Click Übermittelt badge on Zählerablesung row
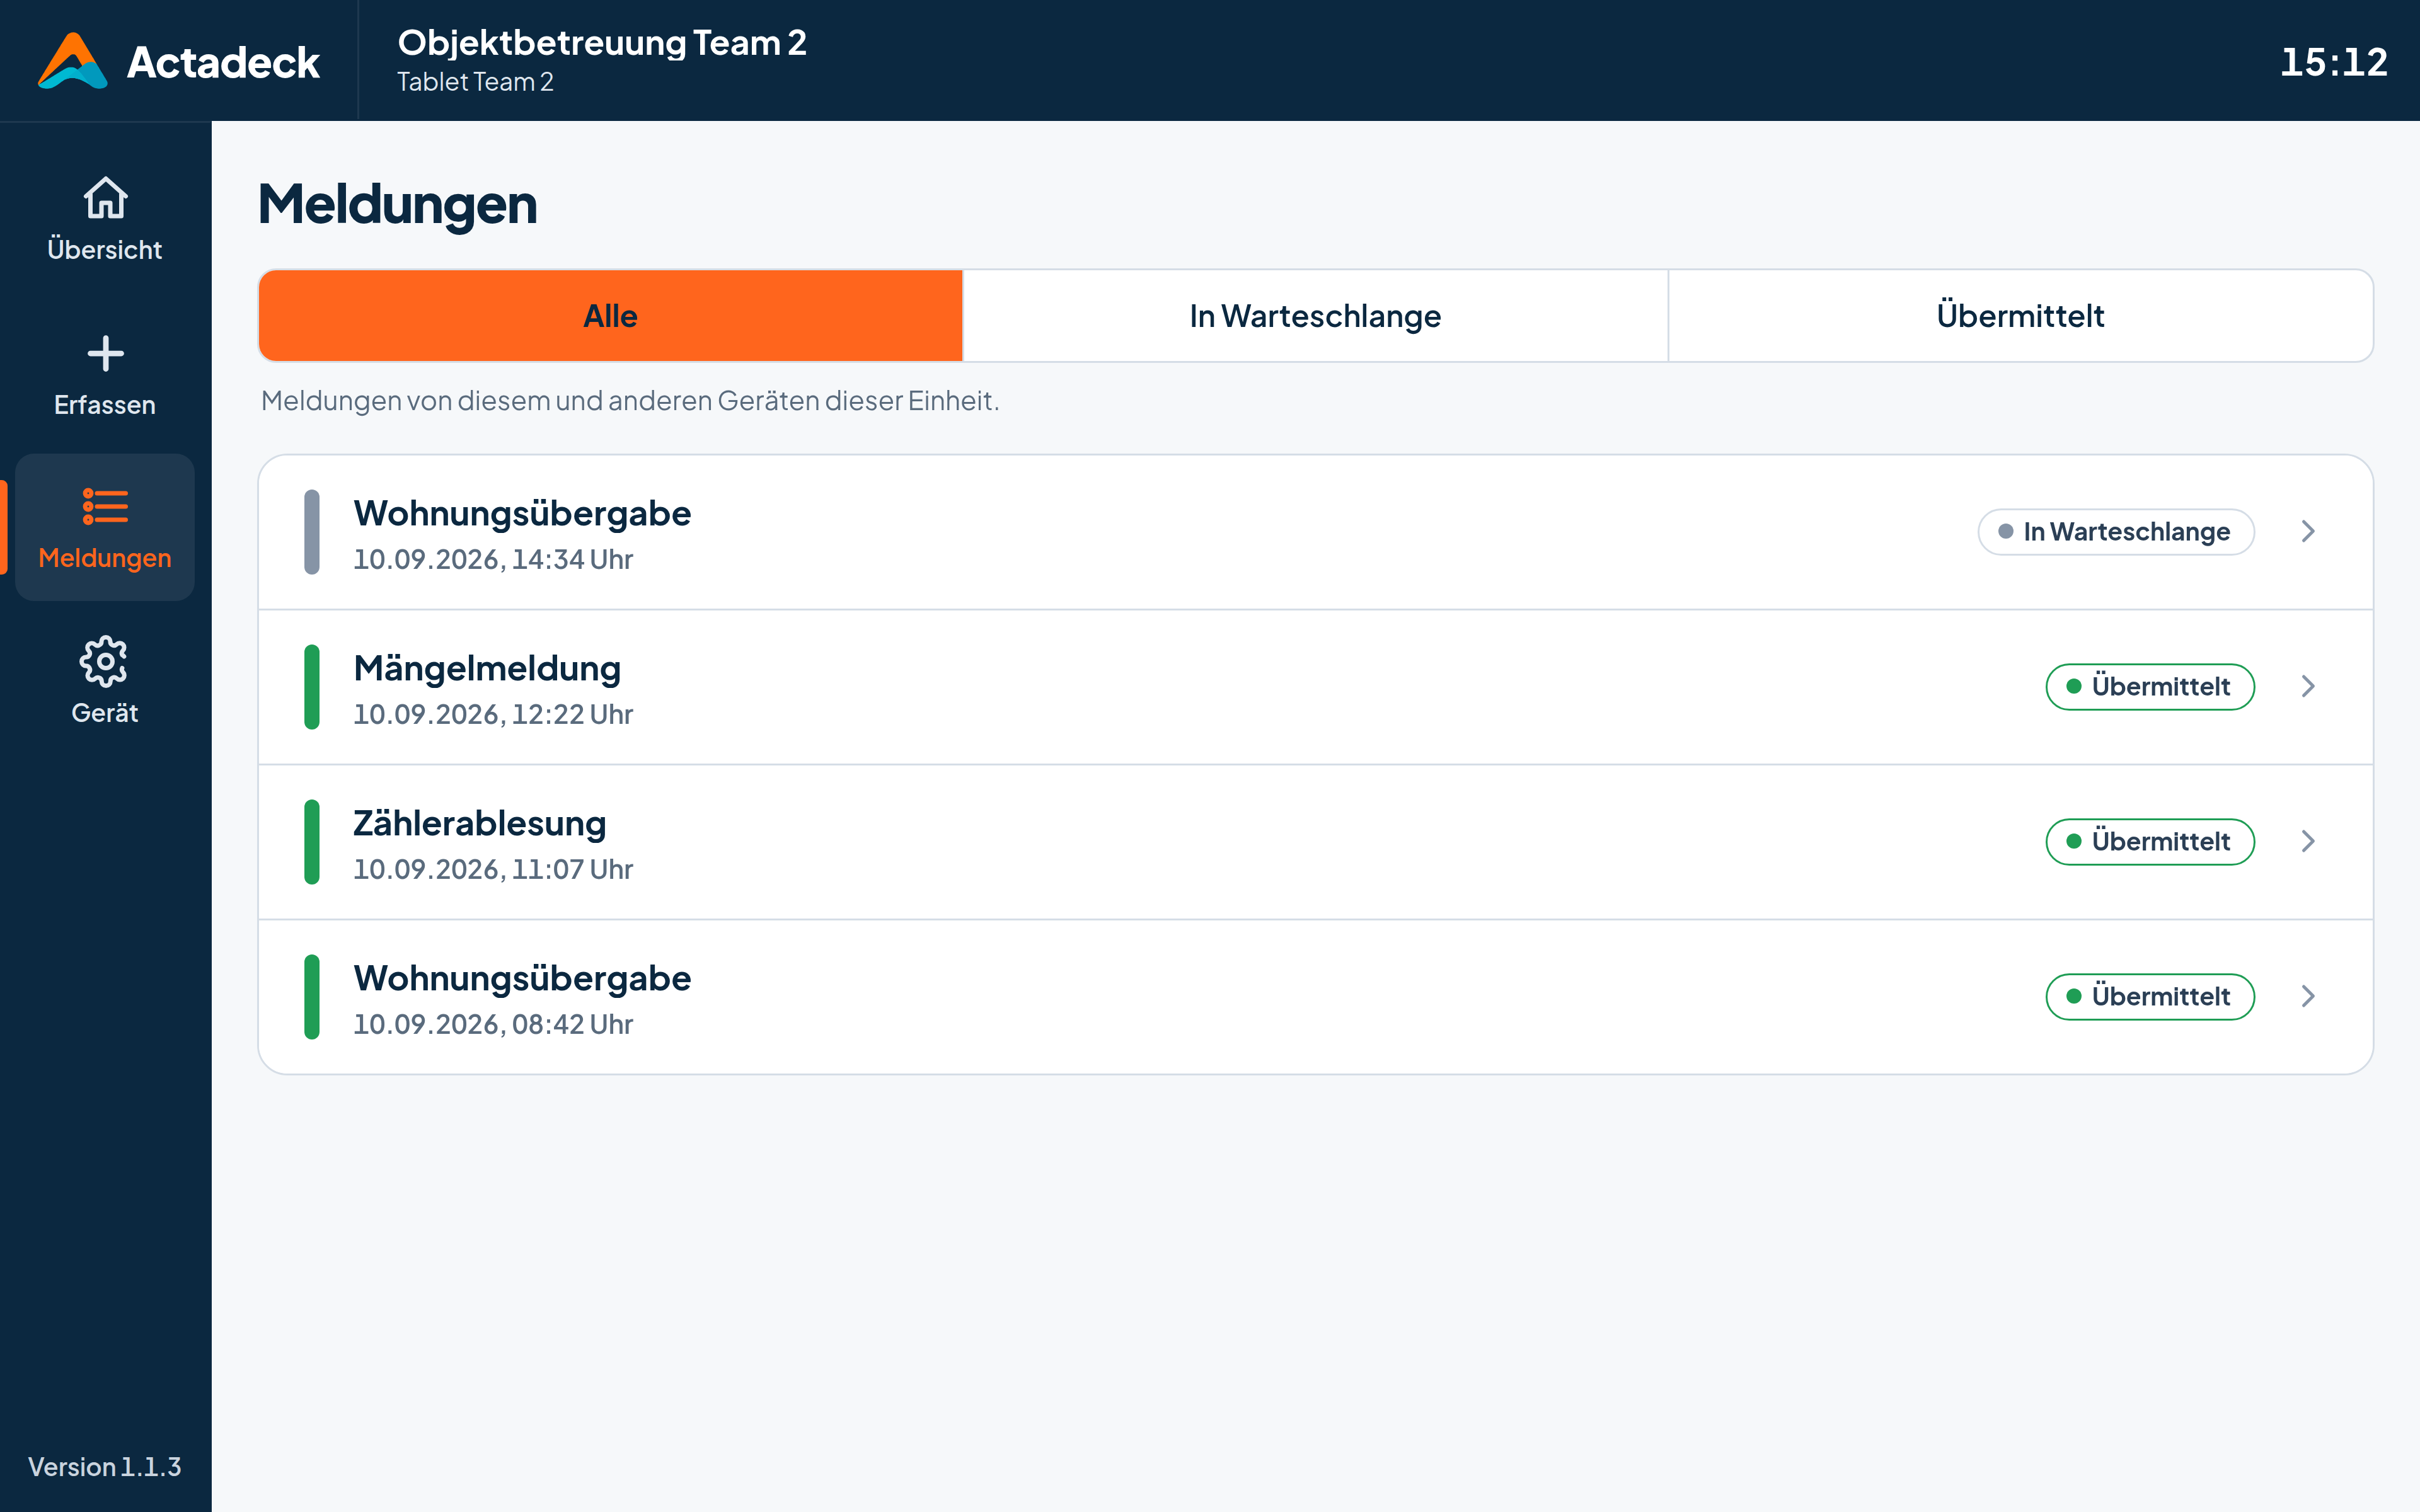The image size is (2420, 1512). click(2150, 842)
